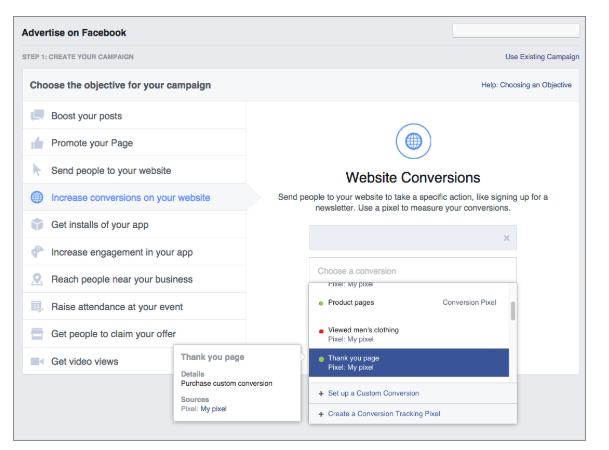The width and height of the screenshot is (609, 450).
Task: Click the Website Conversions heading
Action: (413, 178)
